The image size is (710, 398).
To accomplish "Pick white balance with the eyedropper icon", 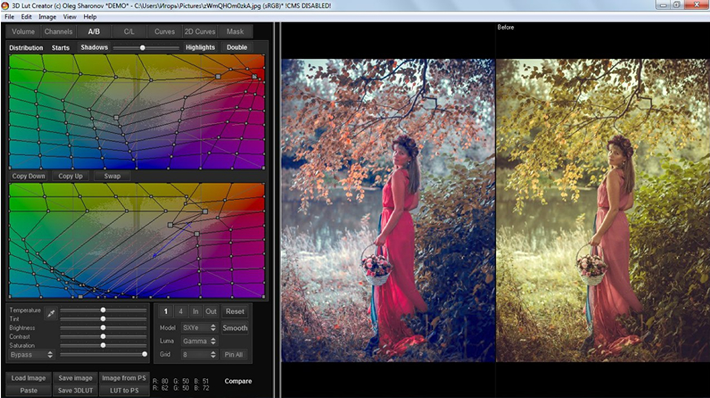I will pyautogui.click(x=51, y=313).
